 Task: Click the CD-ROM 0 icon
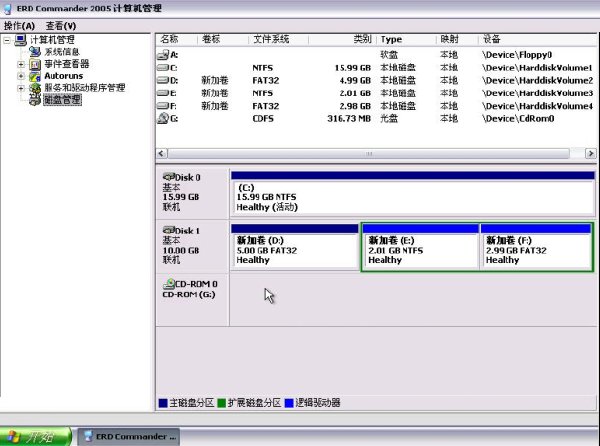click(169, 283)
